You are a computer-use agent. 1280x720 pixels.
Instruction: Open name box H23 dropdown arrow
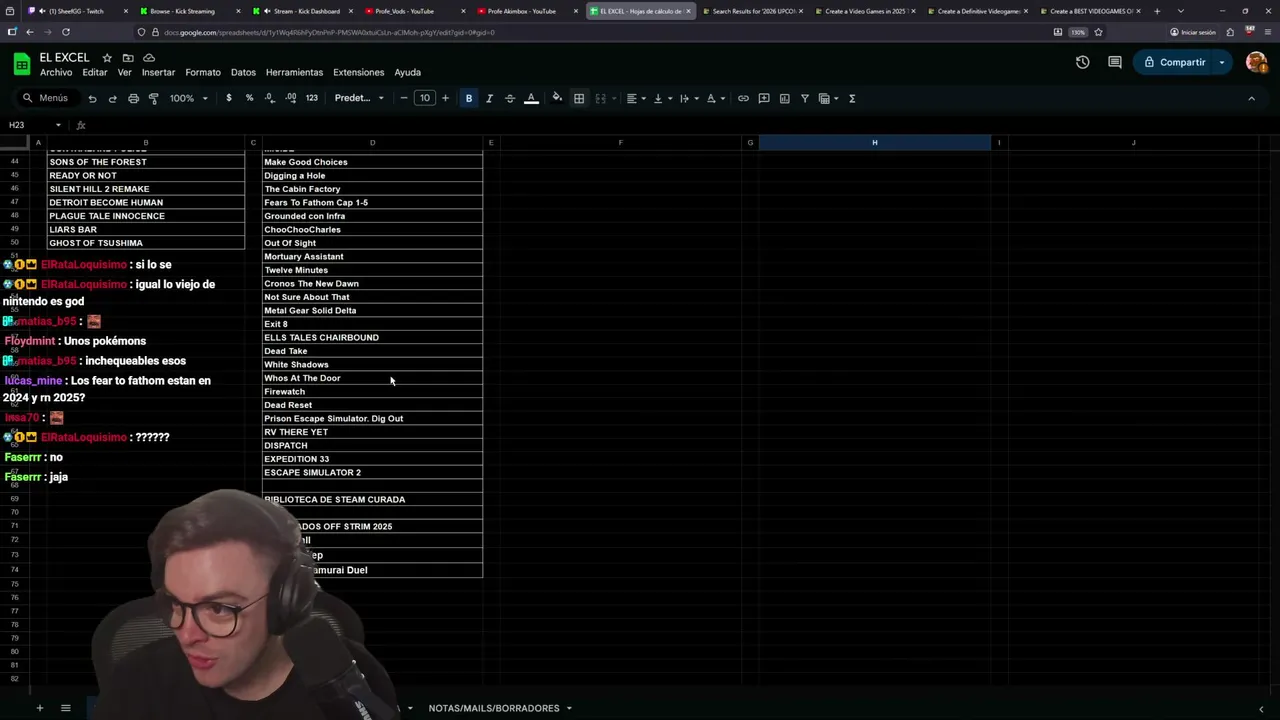pos(58,125)
